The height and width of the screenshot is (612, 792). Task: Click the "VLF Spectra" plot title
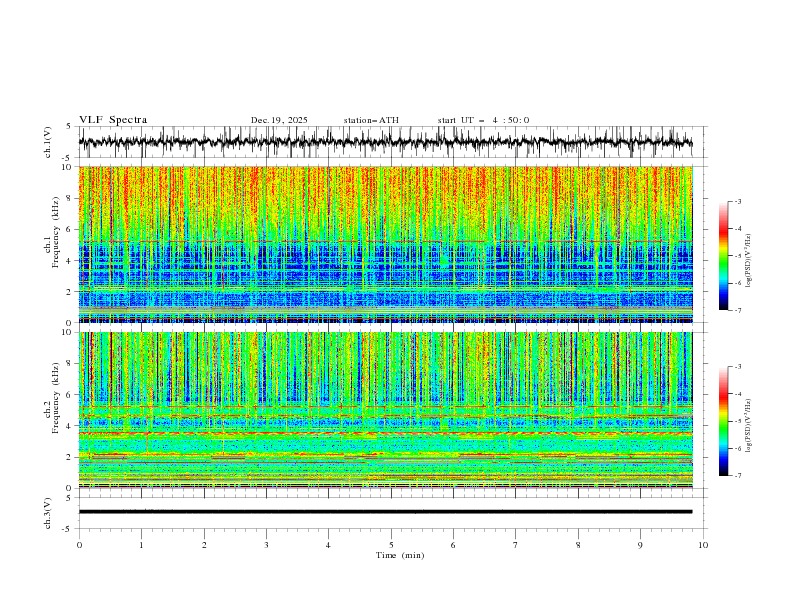pyautogui.click(x=113, y=120)
